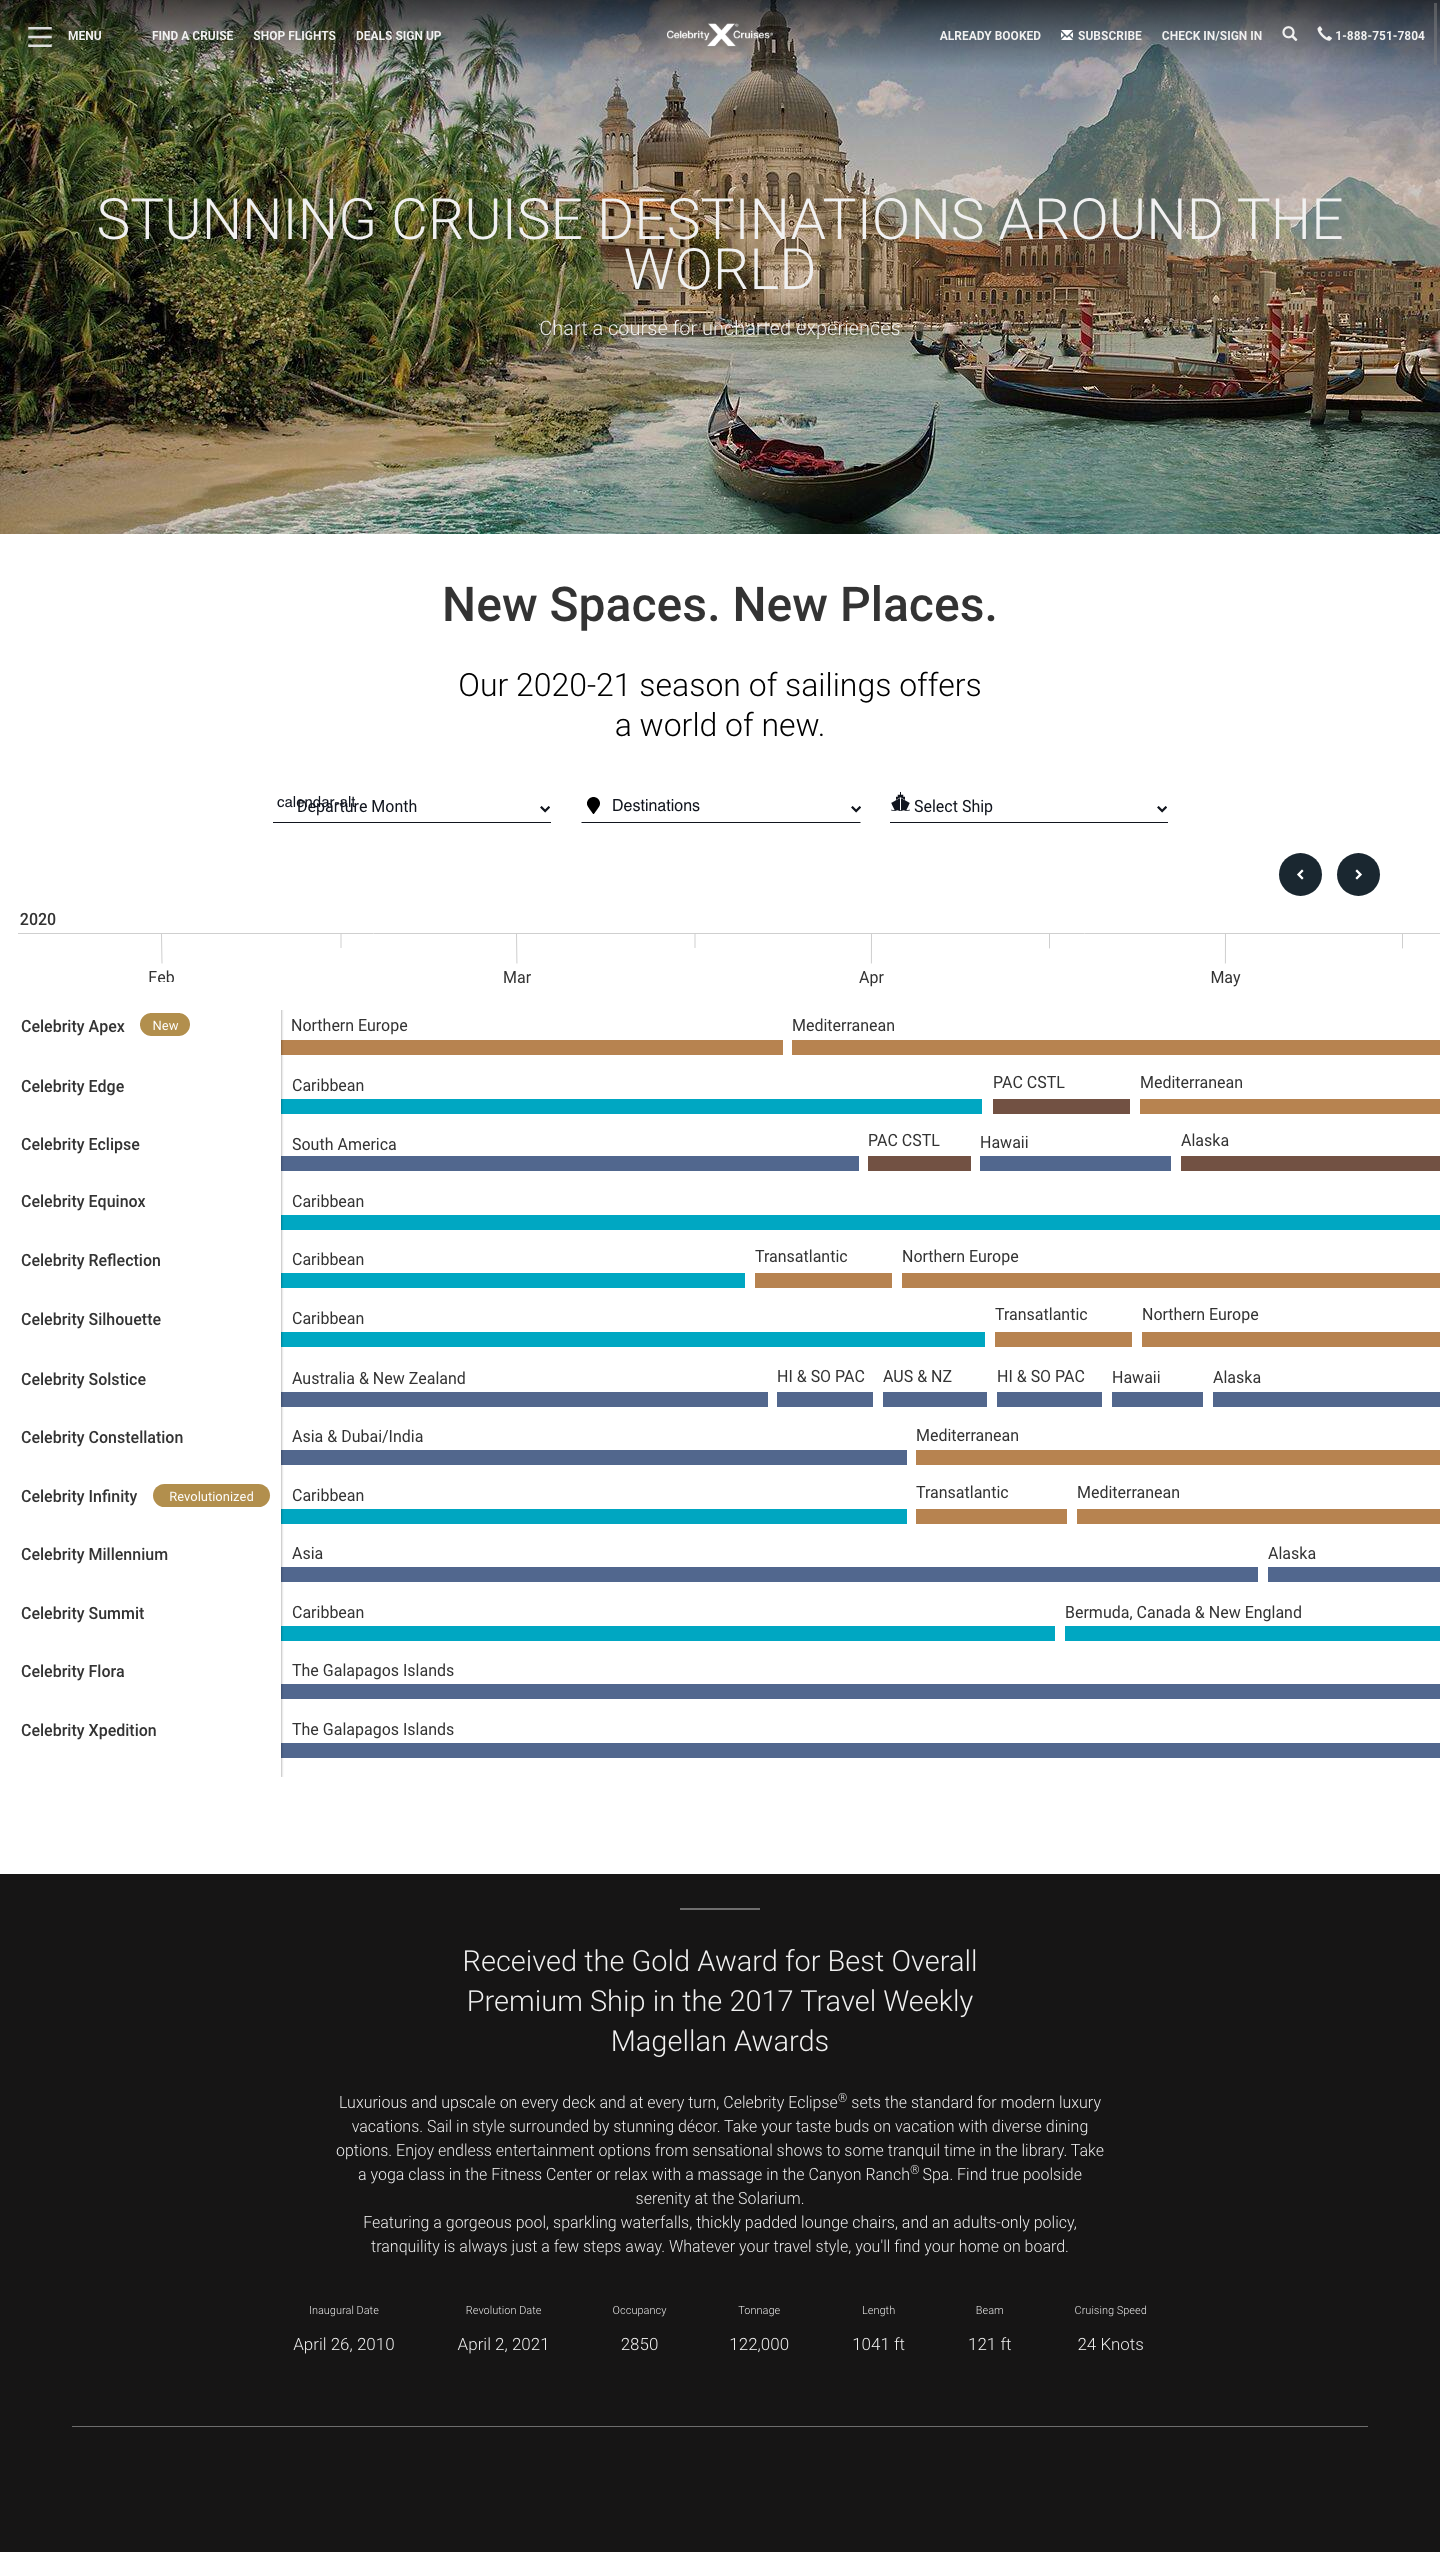Click the April 26, 2010 inaugural date
This screenshot has height=2552, width=1440.
click(x=344, y=2344)
